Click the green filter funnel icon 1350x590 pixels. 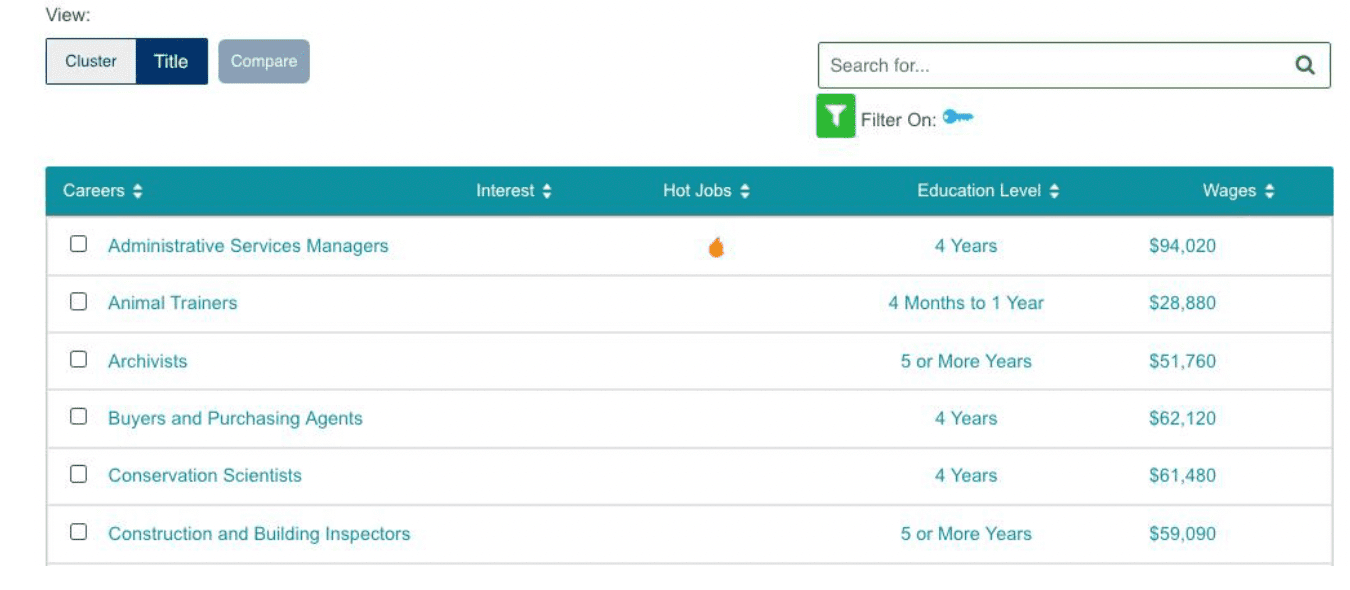coord(836,116)
